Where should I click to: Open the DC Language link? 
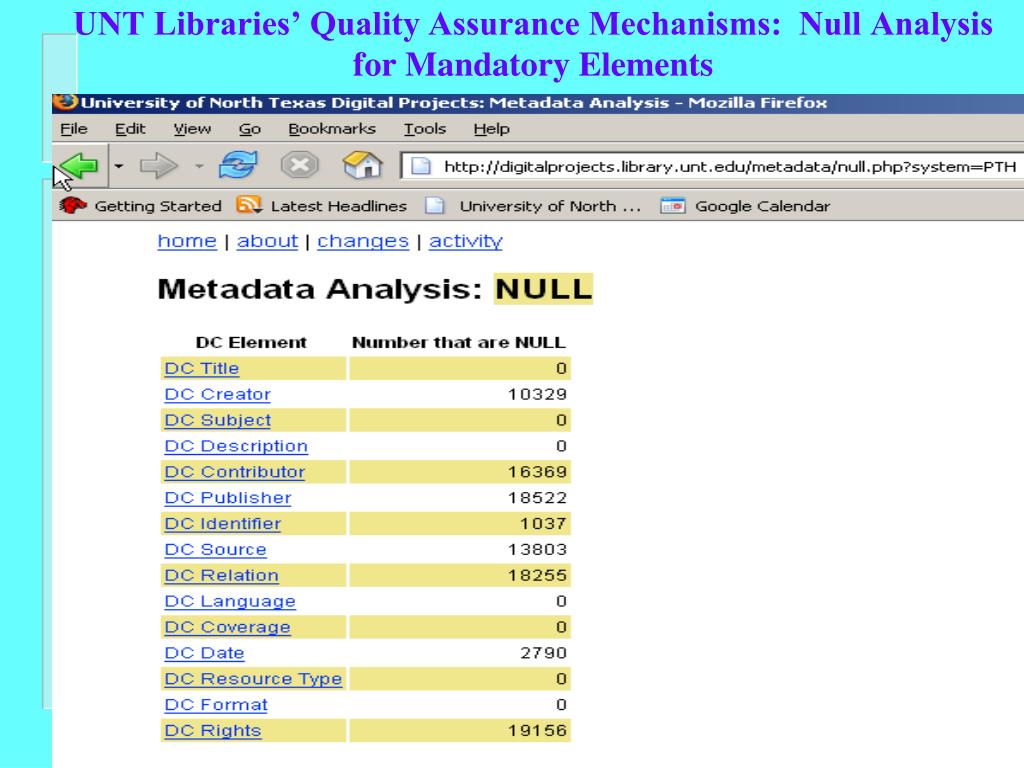230,601
